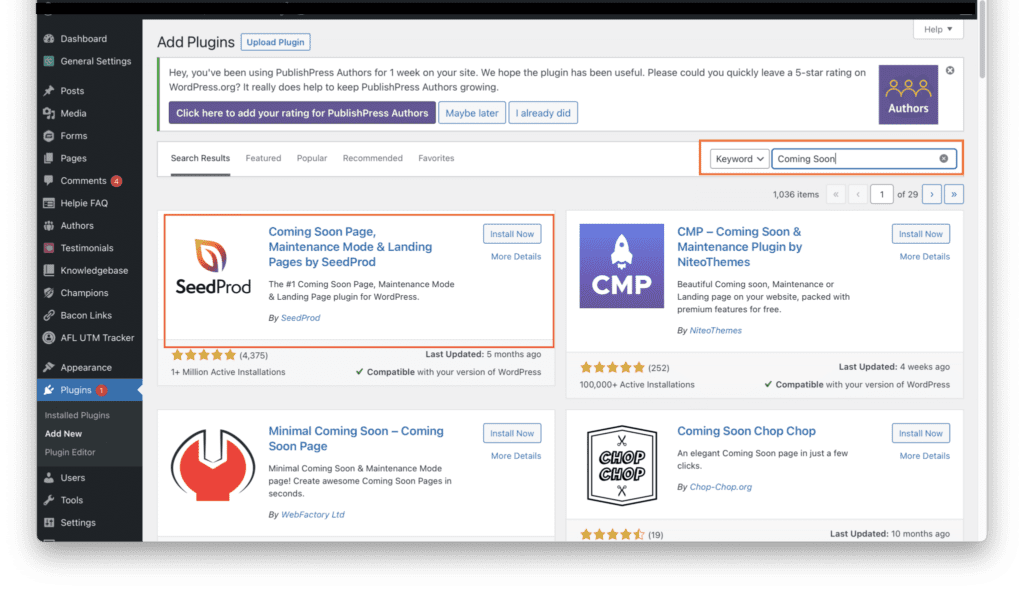Click the Appearance paintbrush icon
Image resolution: width=1024 pixels, height=589 pixels.
pos(49,367)
